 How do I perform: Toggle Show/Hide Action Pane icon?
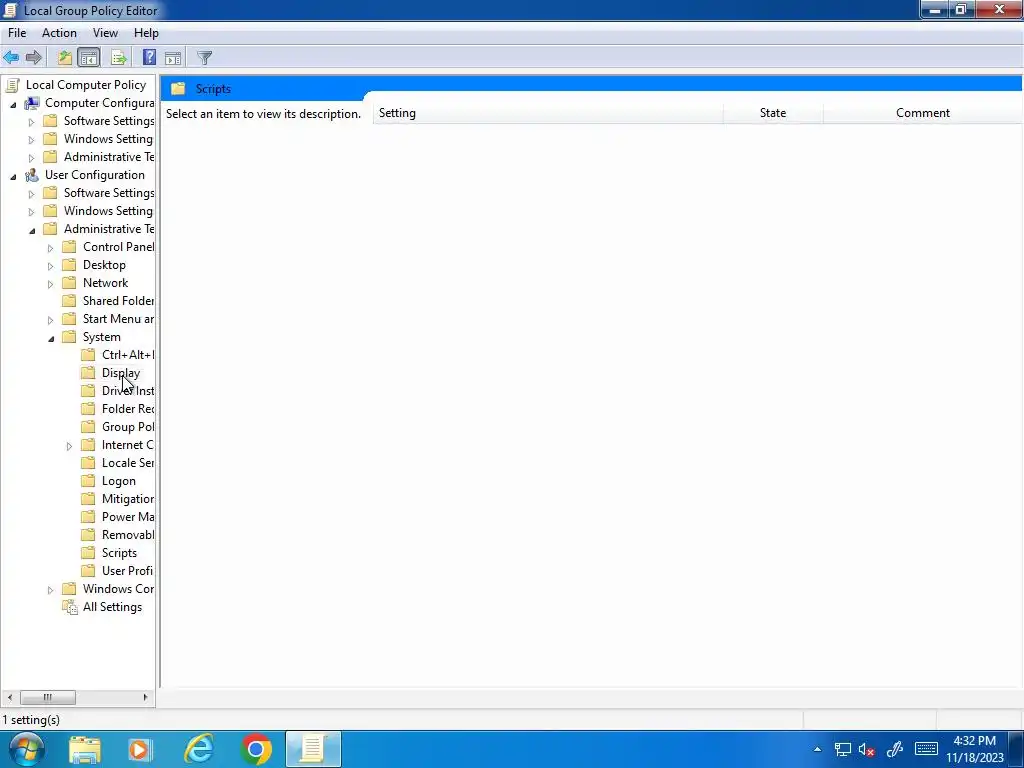[x=173, y=57]
